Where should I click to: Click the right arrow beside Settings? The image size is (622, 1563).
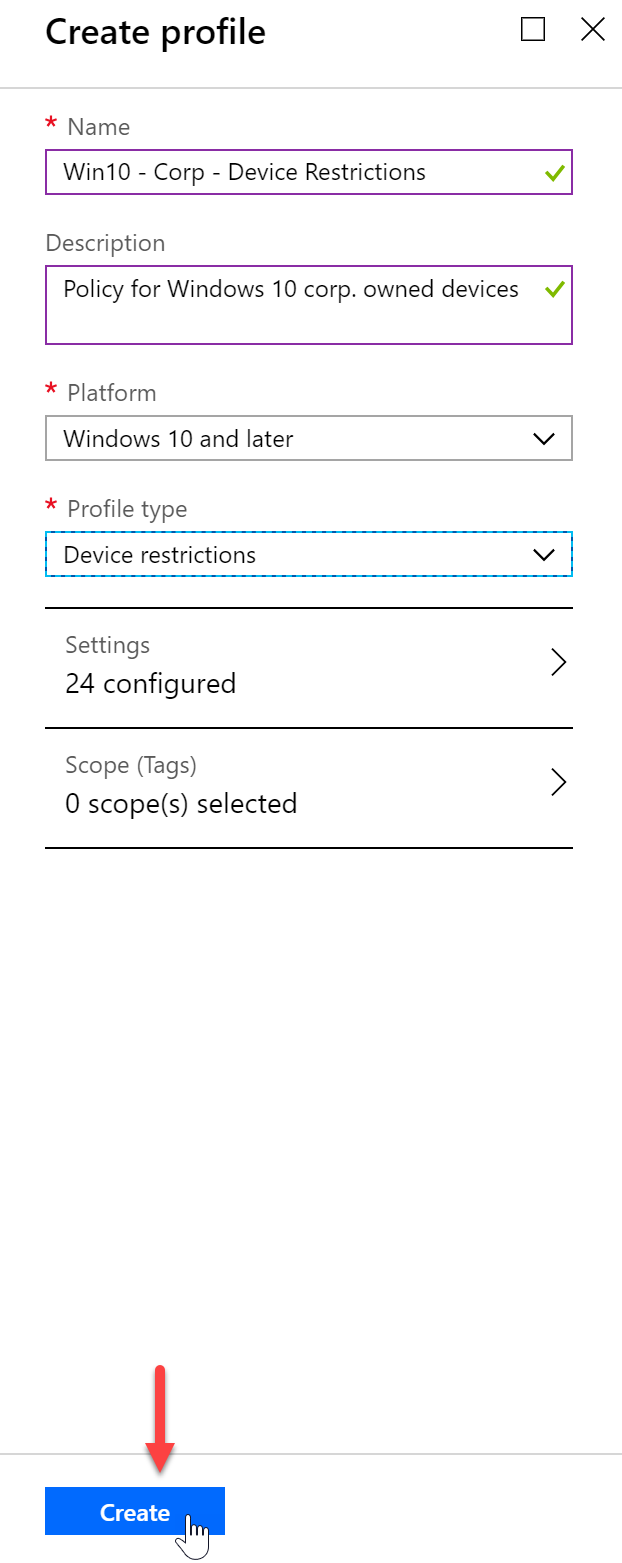point(559,662)
